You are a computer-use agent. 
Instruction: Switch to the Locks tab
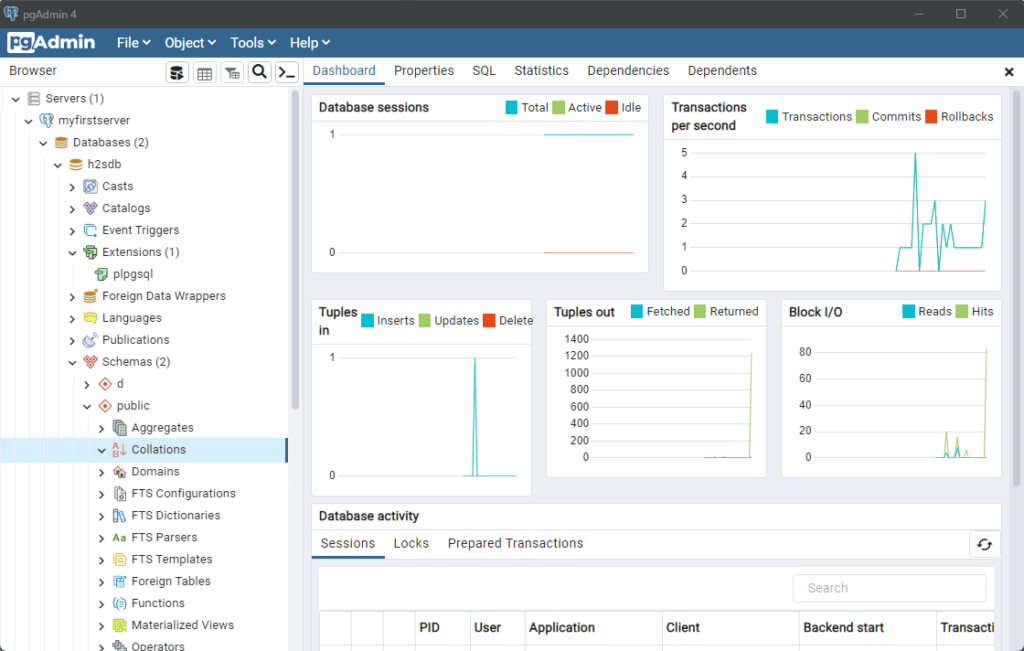pyautogui.click(x=411, y=543)
